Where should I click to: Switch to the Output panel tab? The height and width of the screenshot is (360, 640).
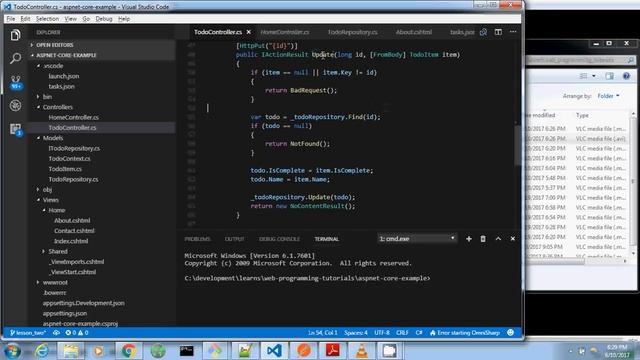coord(234,239)
